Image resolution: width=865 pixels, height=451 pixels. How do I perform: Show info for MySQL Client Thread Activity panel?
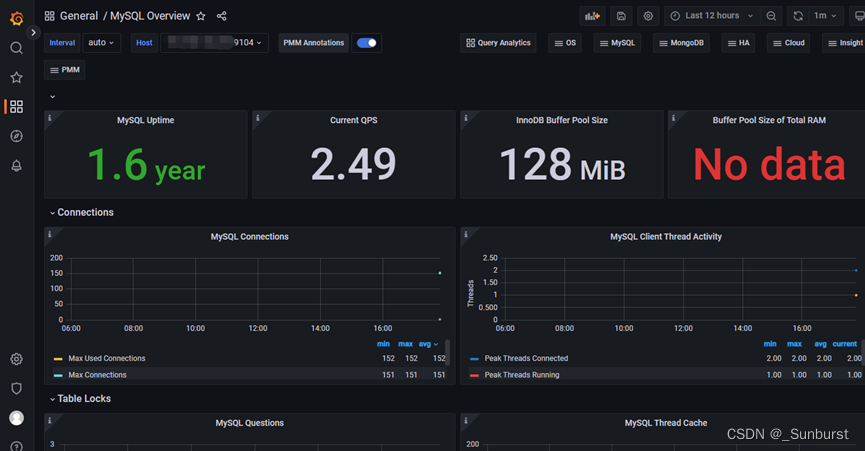click(466, 234)
